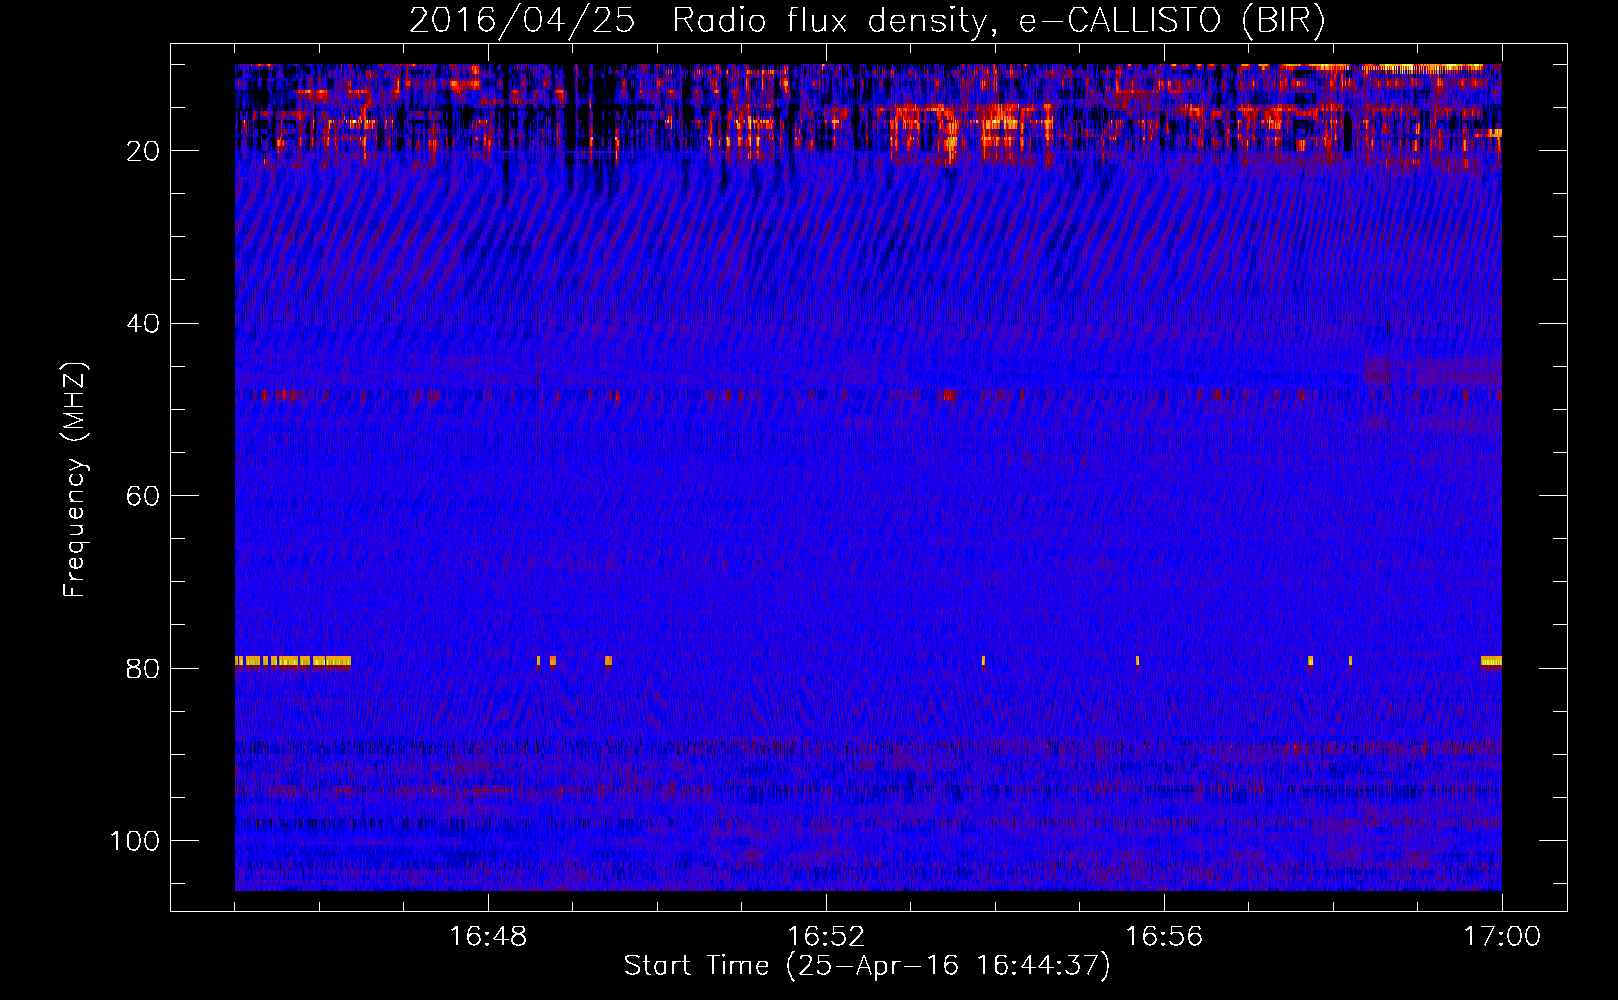This screenshot has width=1618, height=1000.
Task: Click the 'Start Time (25-Apr-16 16:44:37)' x-axis label
Action: click(867, 966)
